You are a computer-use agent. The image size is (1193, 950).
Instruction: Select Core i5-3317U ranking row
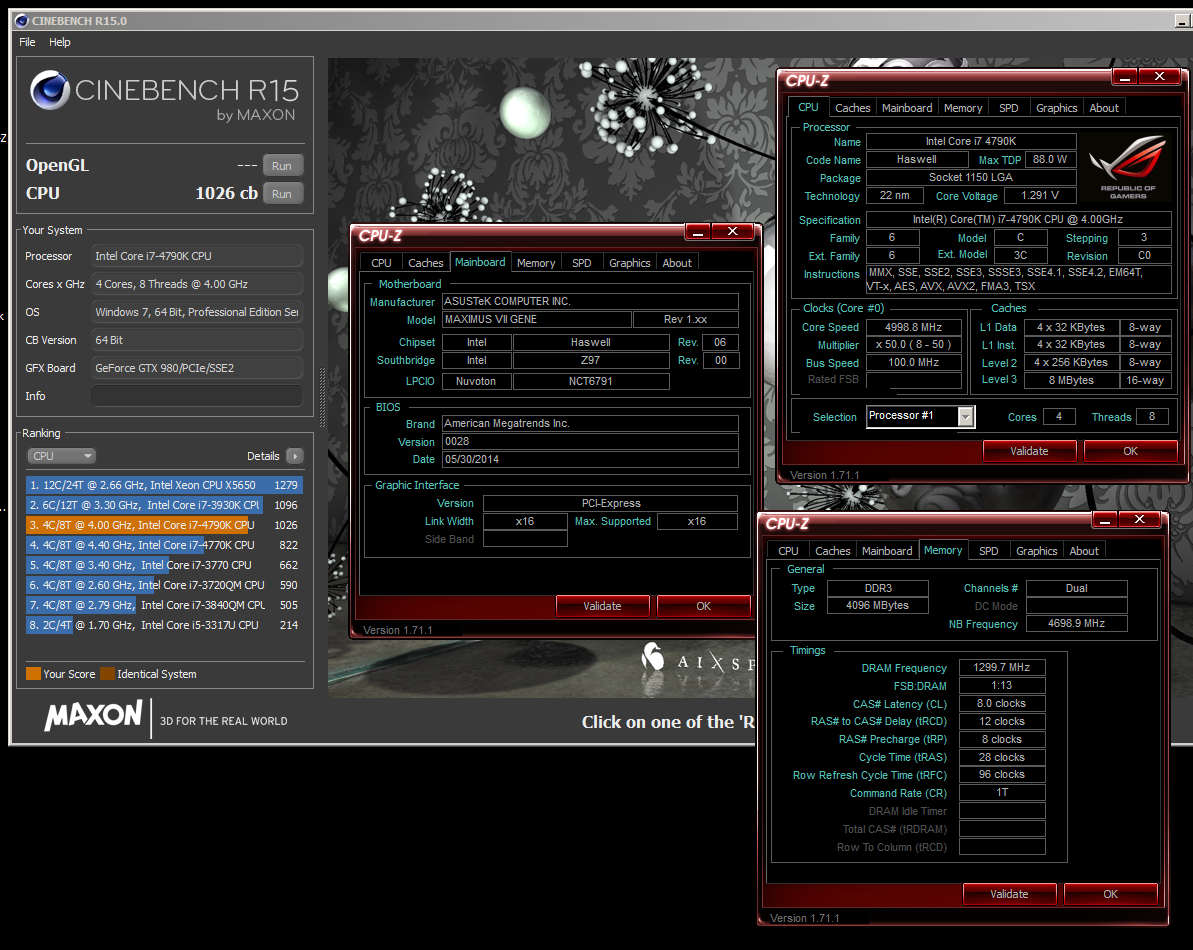(164, 625)
